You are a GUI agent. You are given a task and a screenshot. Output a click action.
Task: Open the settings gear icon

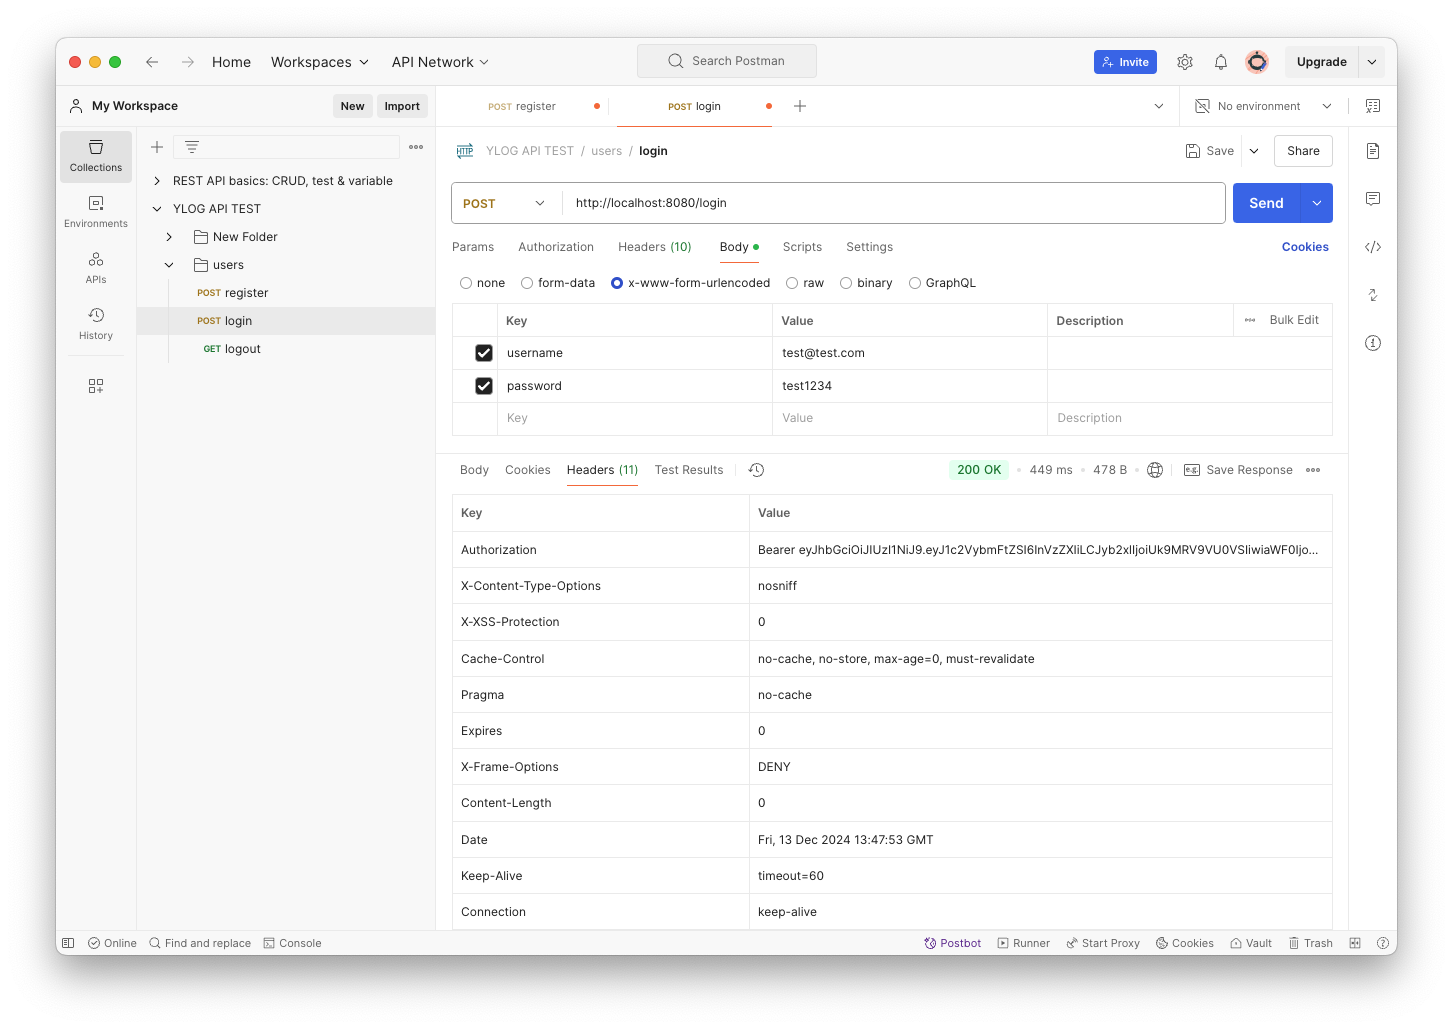[1185, 62]
